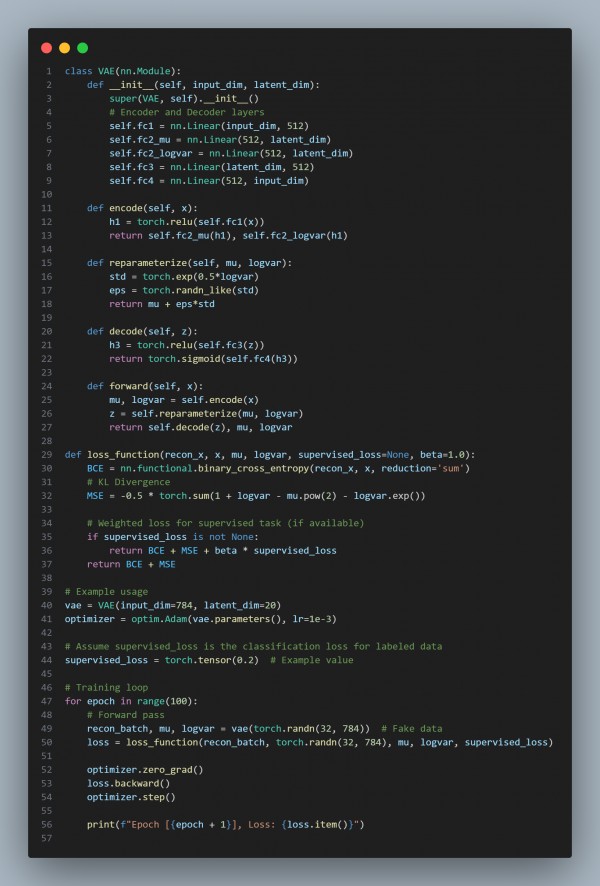This screenshot has width=600, height=886.
Task: Click "supervised_loss = torch.tensor(0.2)" assignment
Action: click(x=162, y=660)
